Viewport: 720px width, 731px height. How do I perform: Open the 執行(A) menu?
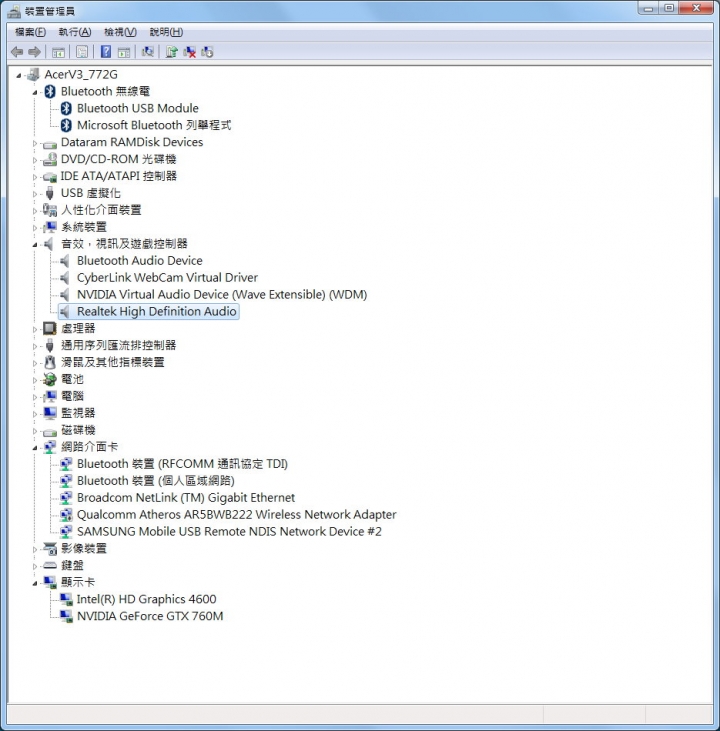(75, 32)
